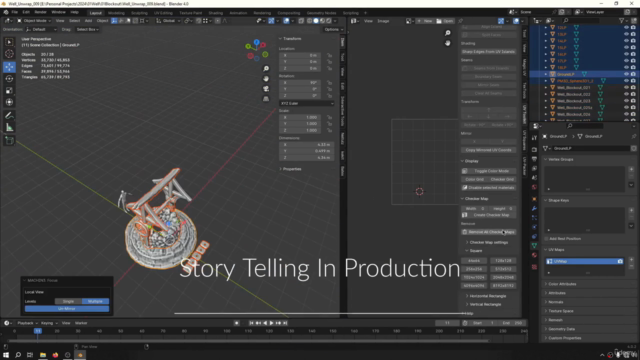Viewport: 640px width, 360px height.
Task: Click Create Checker Map button
Action: pos(489,215)
